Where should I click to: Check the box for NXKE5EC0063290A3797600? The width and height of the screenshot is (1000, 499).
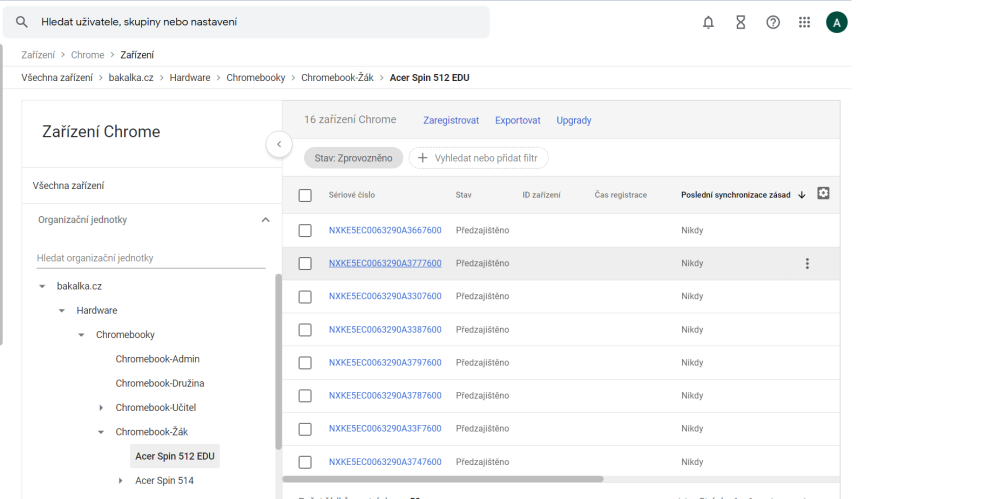305,363
